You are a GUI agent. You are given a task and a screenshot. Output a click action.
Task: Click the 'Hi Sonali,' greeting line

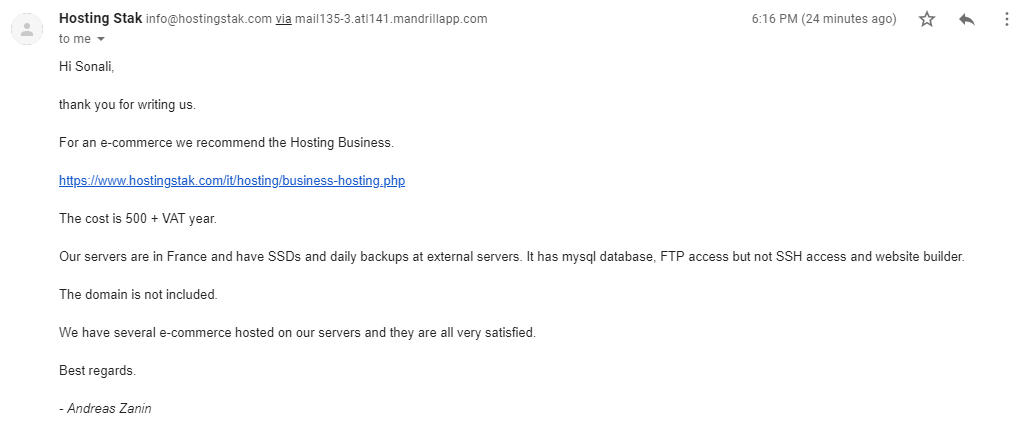[87, 66]
